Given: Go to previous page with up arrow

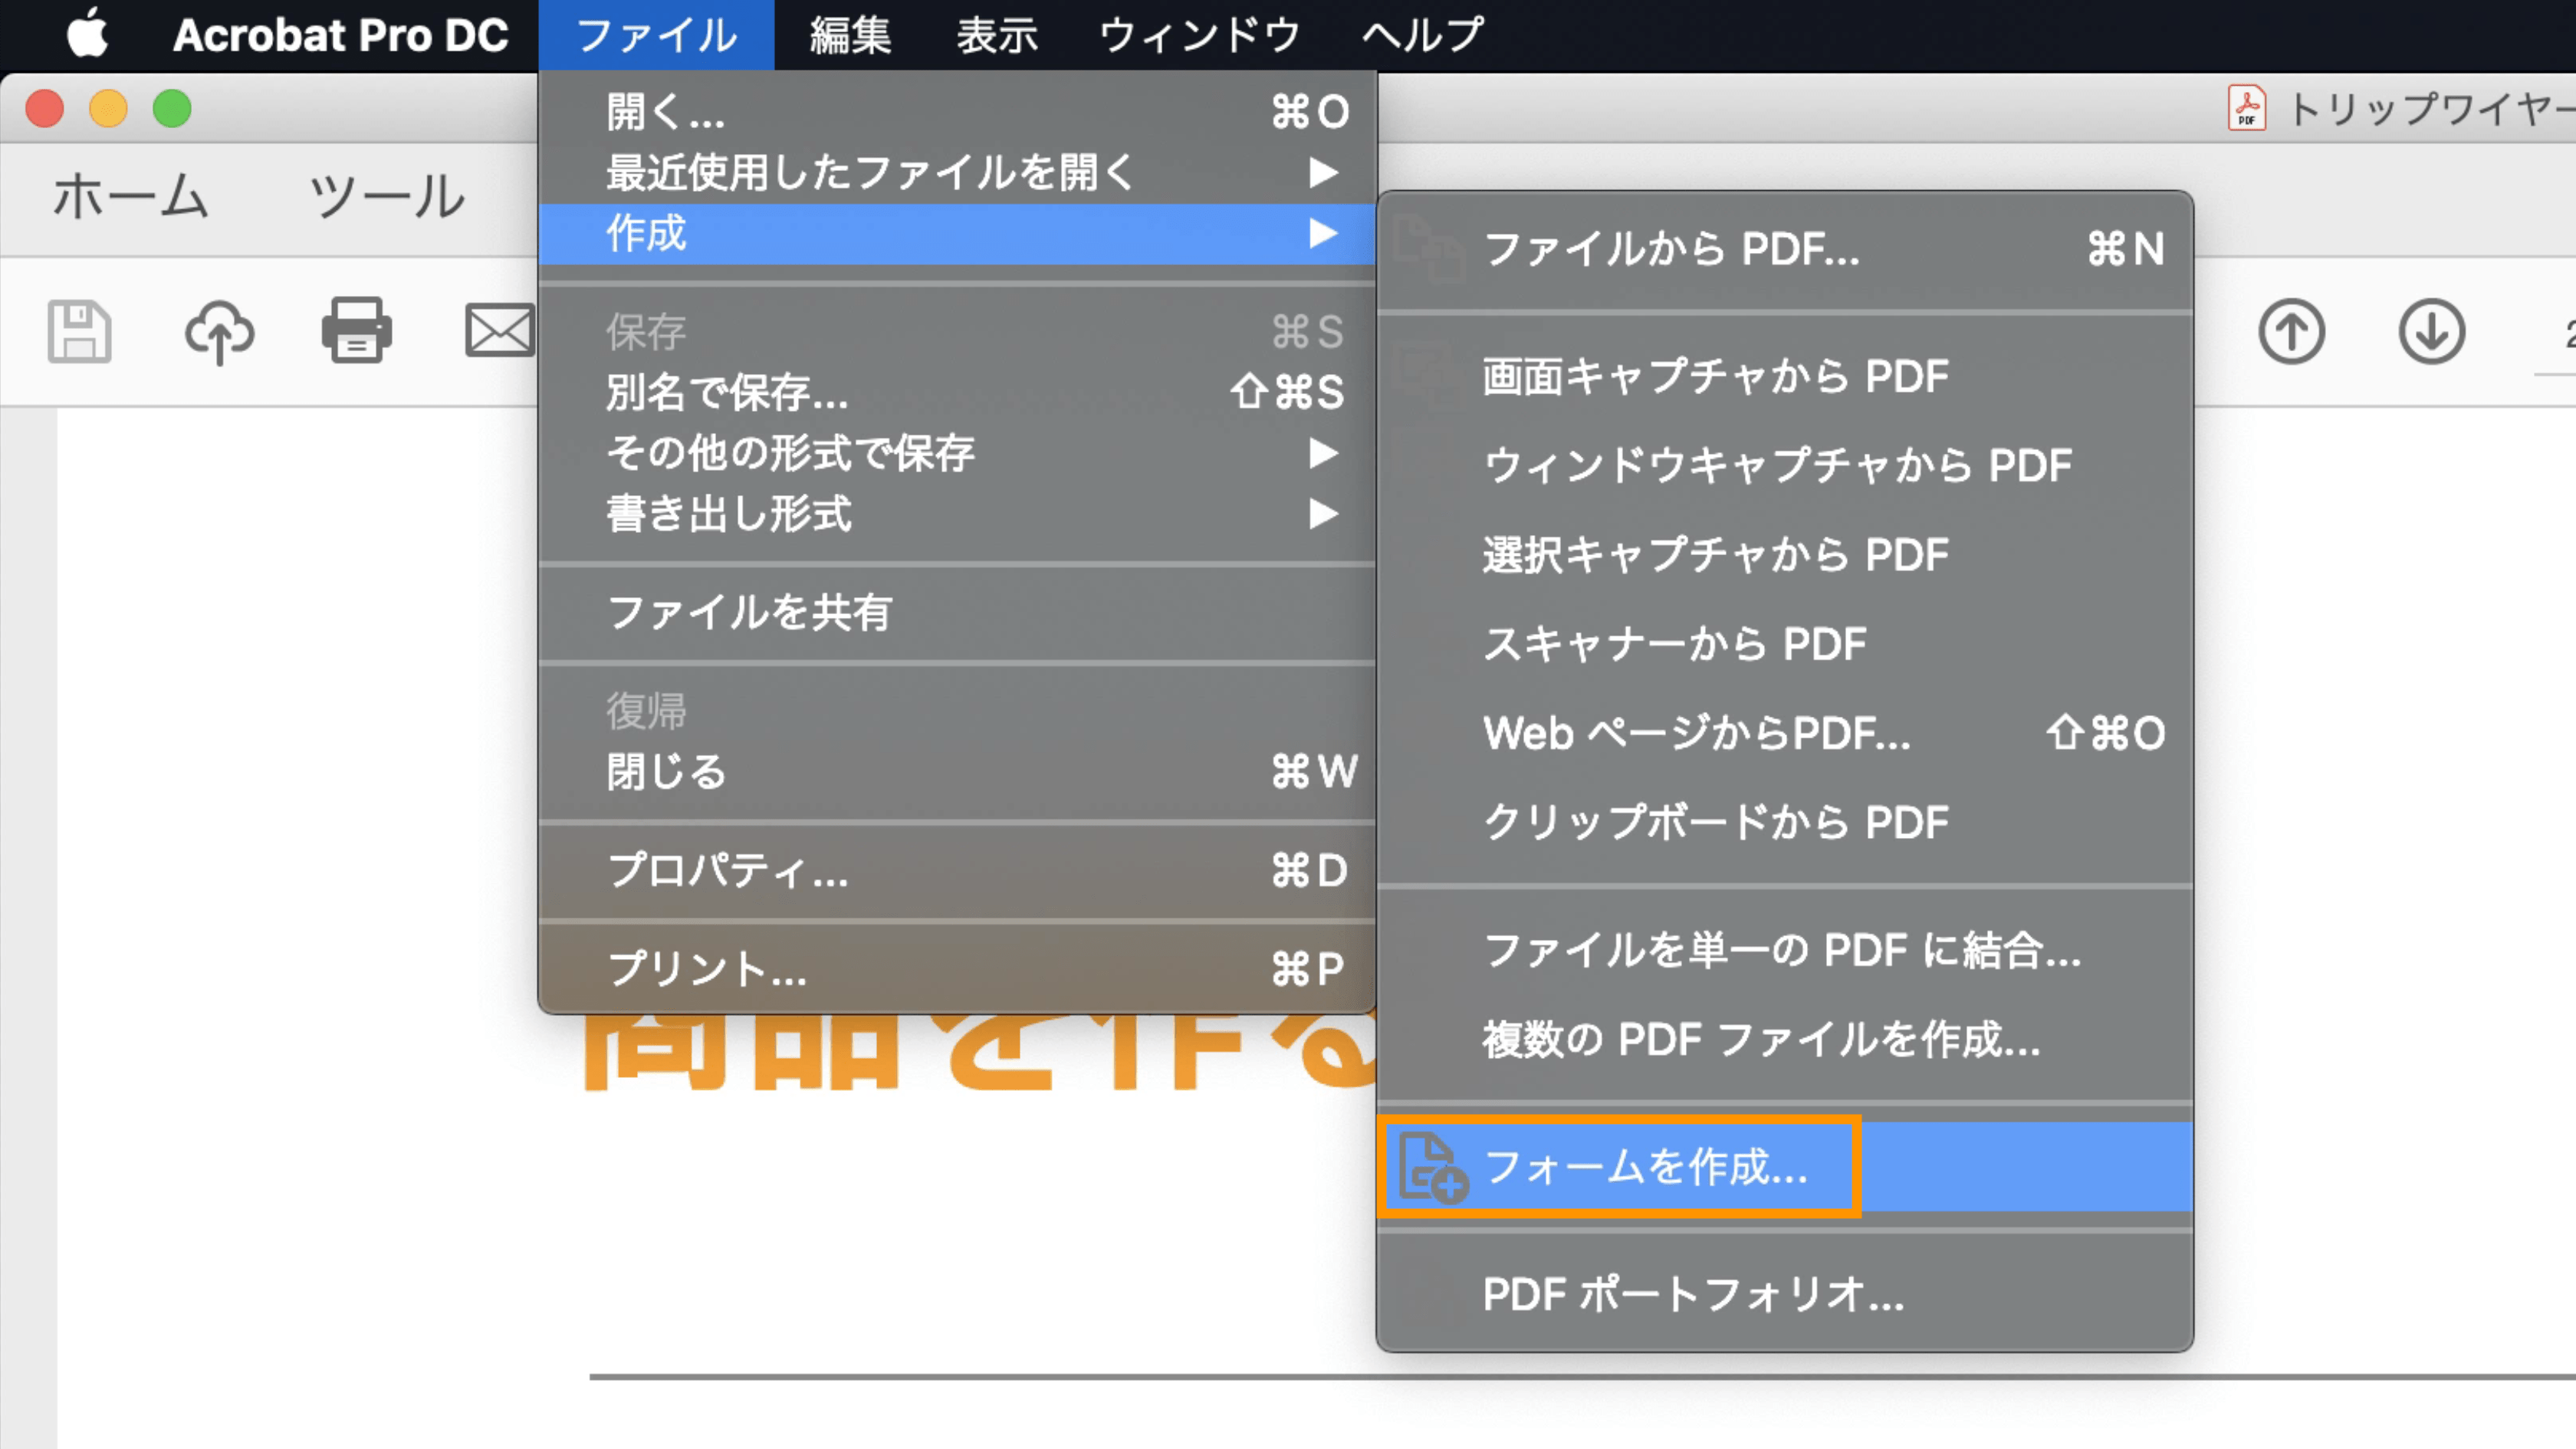Looking at the screenshot, I should coord(2291,331).
